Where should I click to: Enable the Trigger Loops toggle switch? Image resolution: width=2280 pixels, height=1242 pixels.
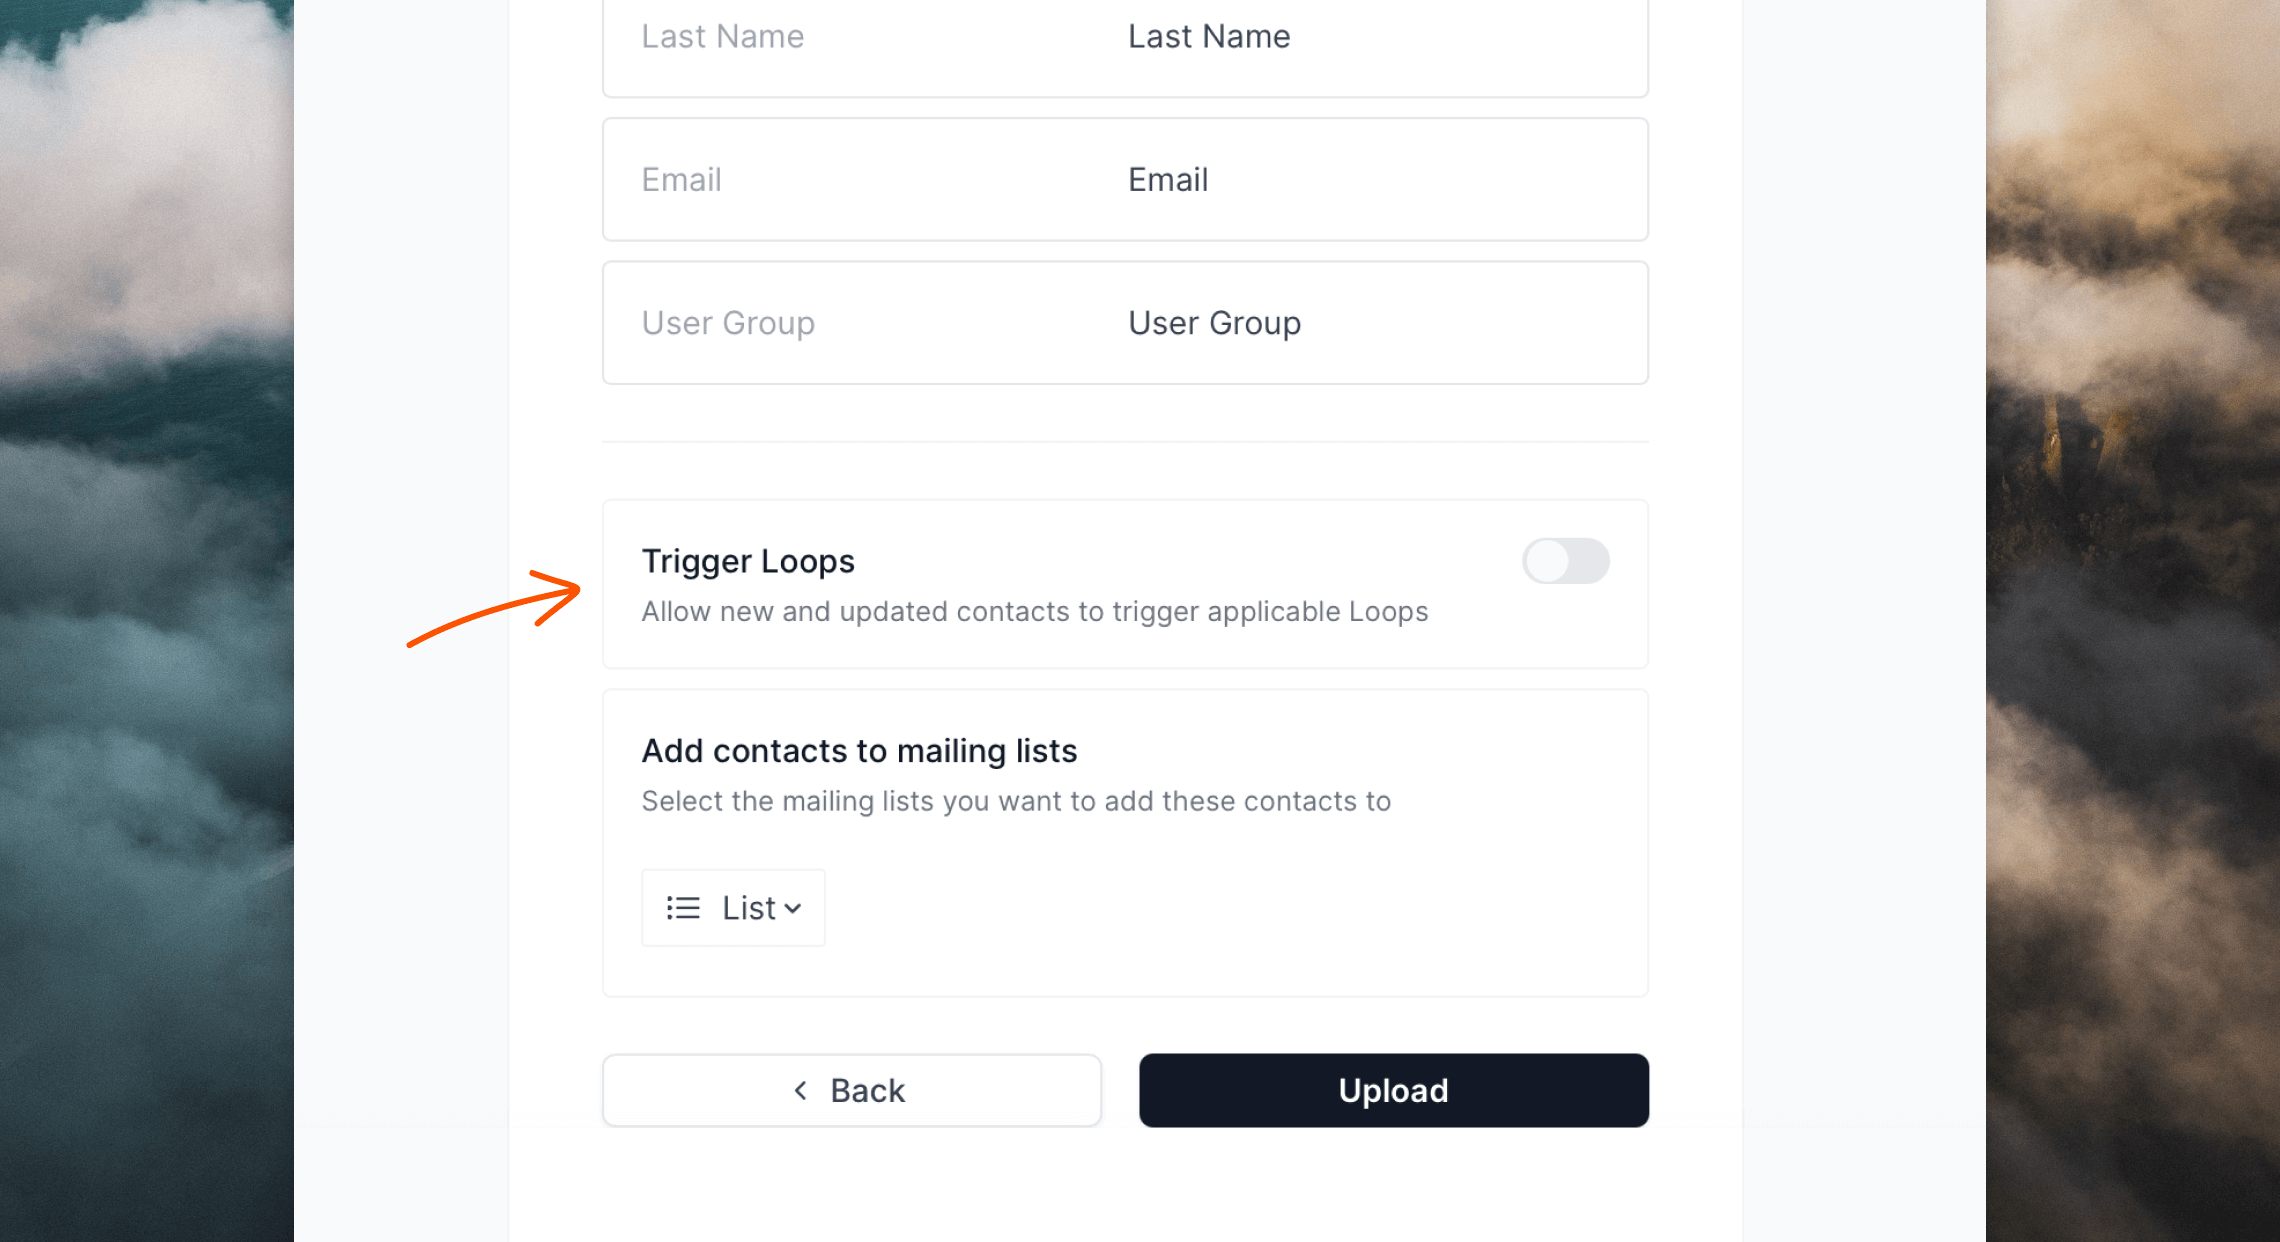coord(1565,561)
